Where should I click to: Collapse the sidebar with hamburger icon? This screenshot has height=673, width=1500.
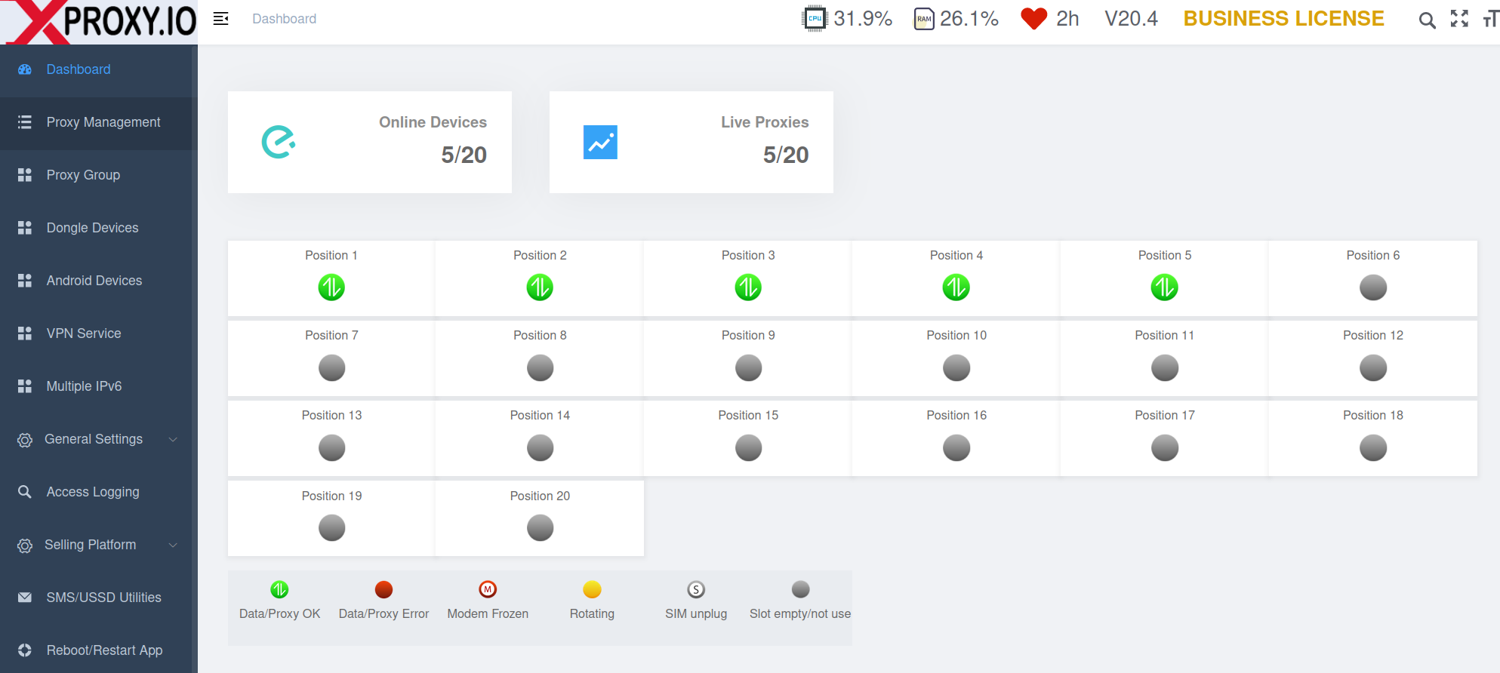pos(221,19)
